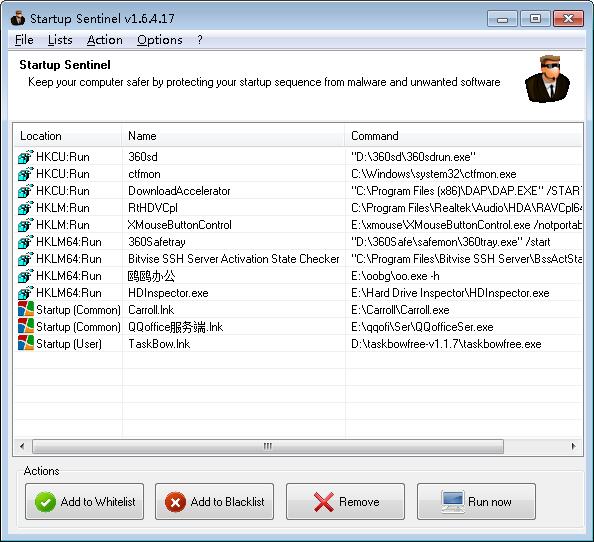Click the Remove button
The image size is (594, 542).
click(345, 501)
